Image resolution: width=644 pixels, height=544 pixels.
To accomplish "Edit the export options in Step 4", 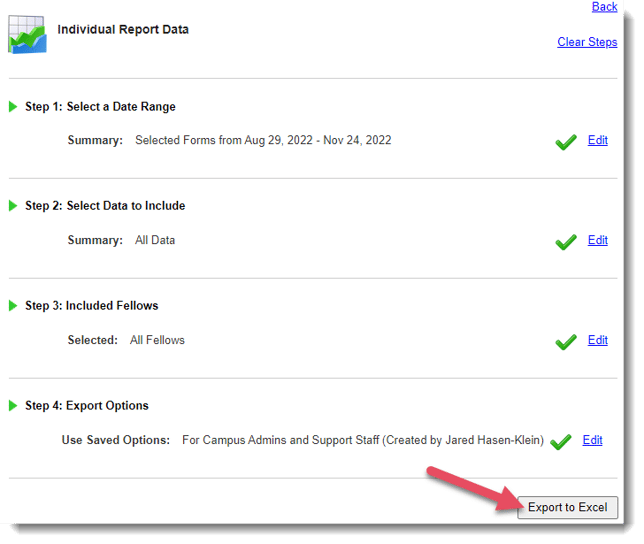I will coord(592,440).
